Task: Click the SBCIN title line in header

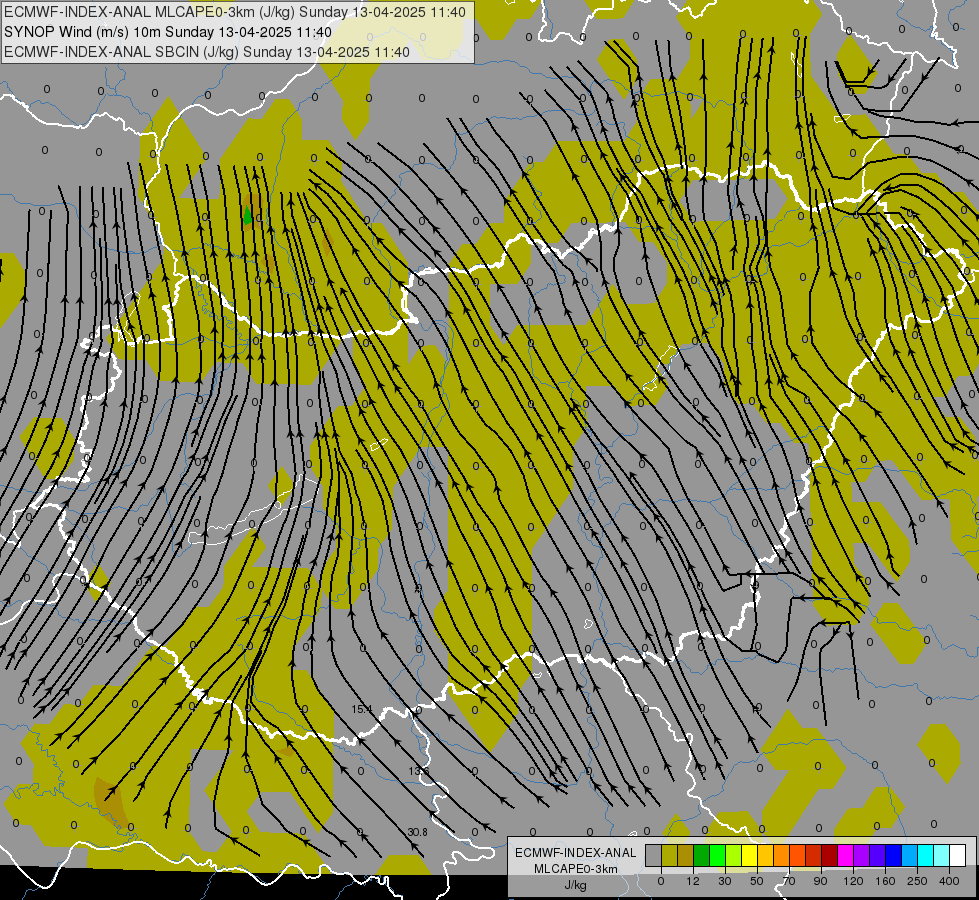Action: tap(207, 52)
